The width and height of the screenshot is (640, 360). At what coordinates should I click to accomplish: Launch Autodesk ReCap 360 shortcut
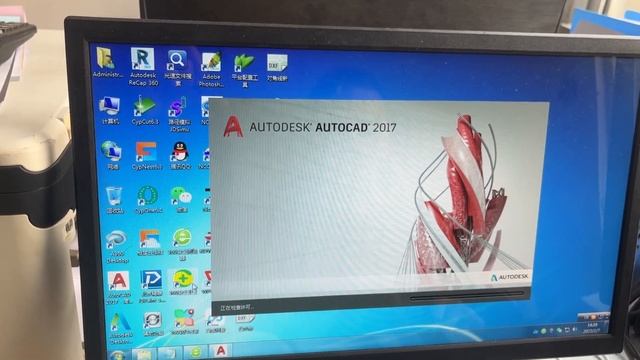point(143,67)
